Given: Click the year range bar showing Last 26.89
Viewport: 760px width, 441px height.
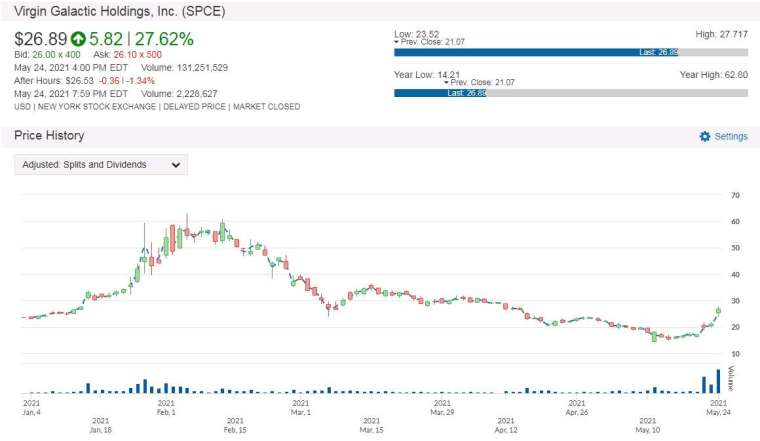Looking at the screenshot, I should (570, 93).
